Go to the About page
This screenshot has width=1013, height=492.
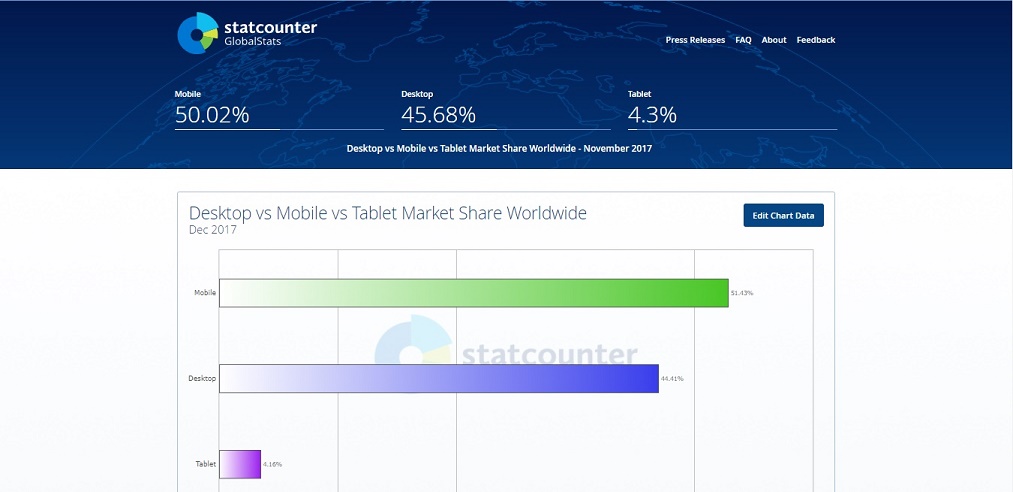[774, 40]
